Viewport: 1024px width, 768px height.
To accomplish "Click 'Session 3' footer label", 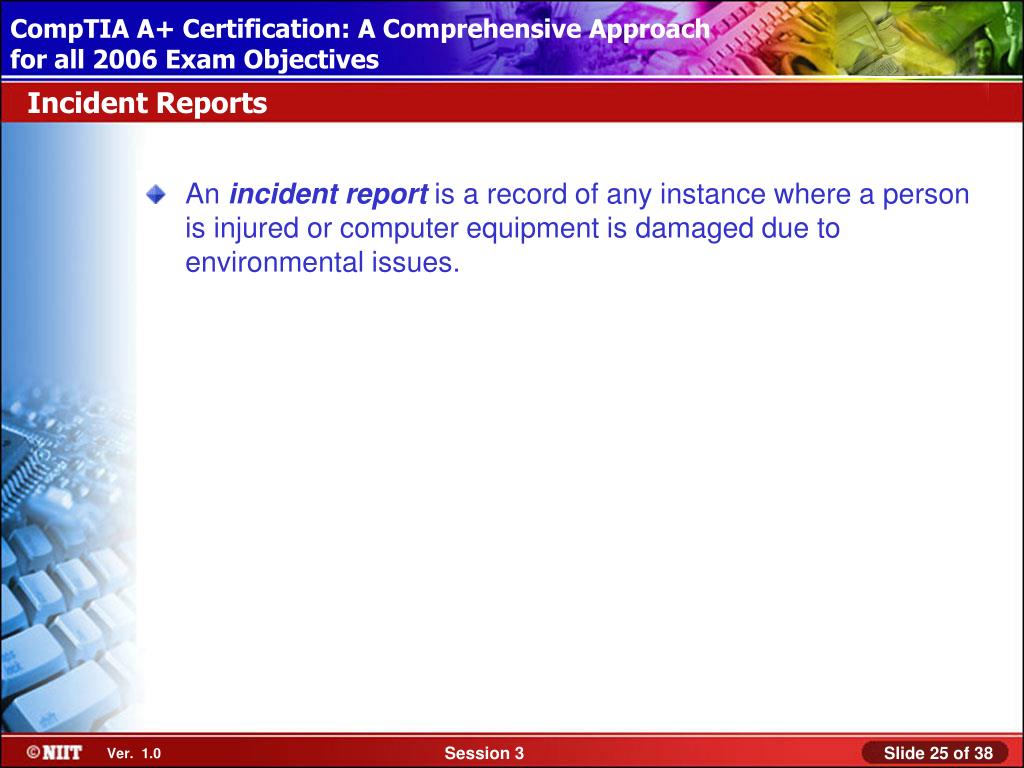I will [x=484, y=753].
